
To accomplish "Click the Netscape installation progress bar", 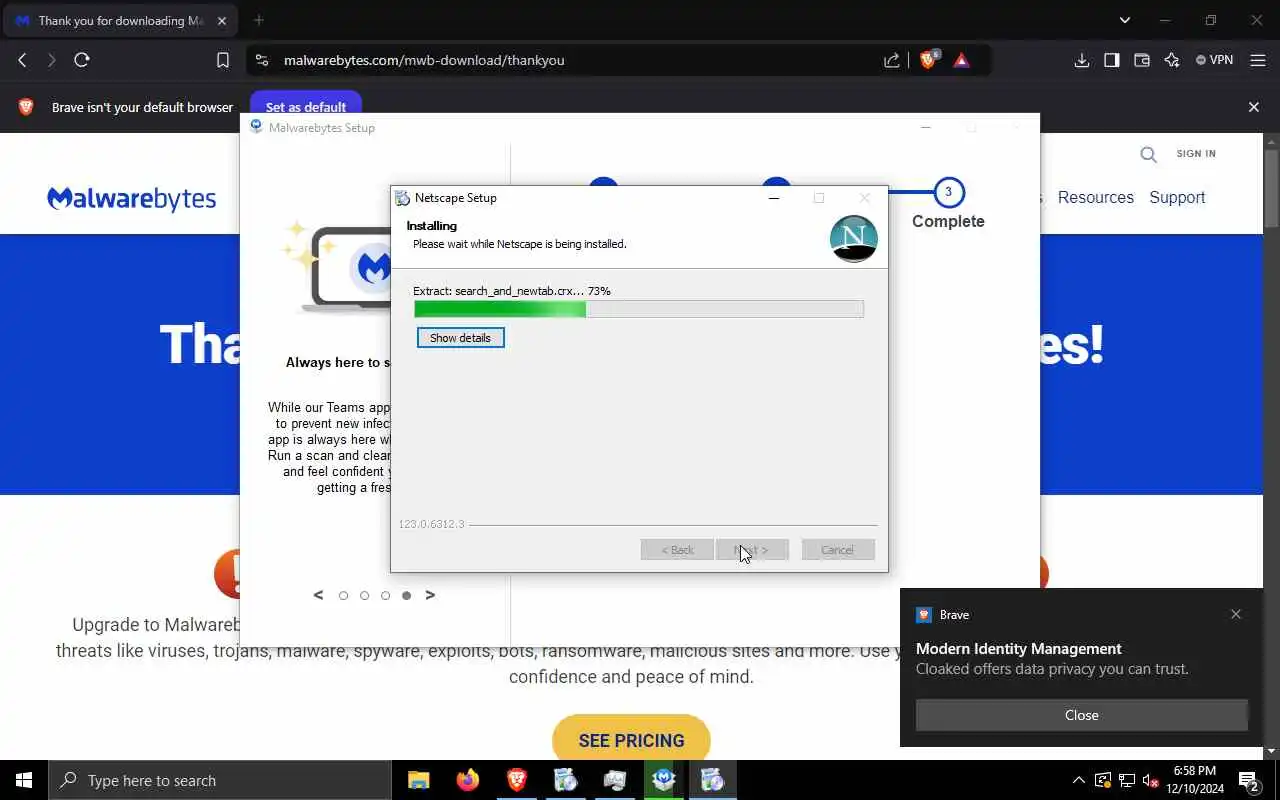I will [x=638, y=309].
